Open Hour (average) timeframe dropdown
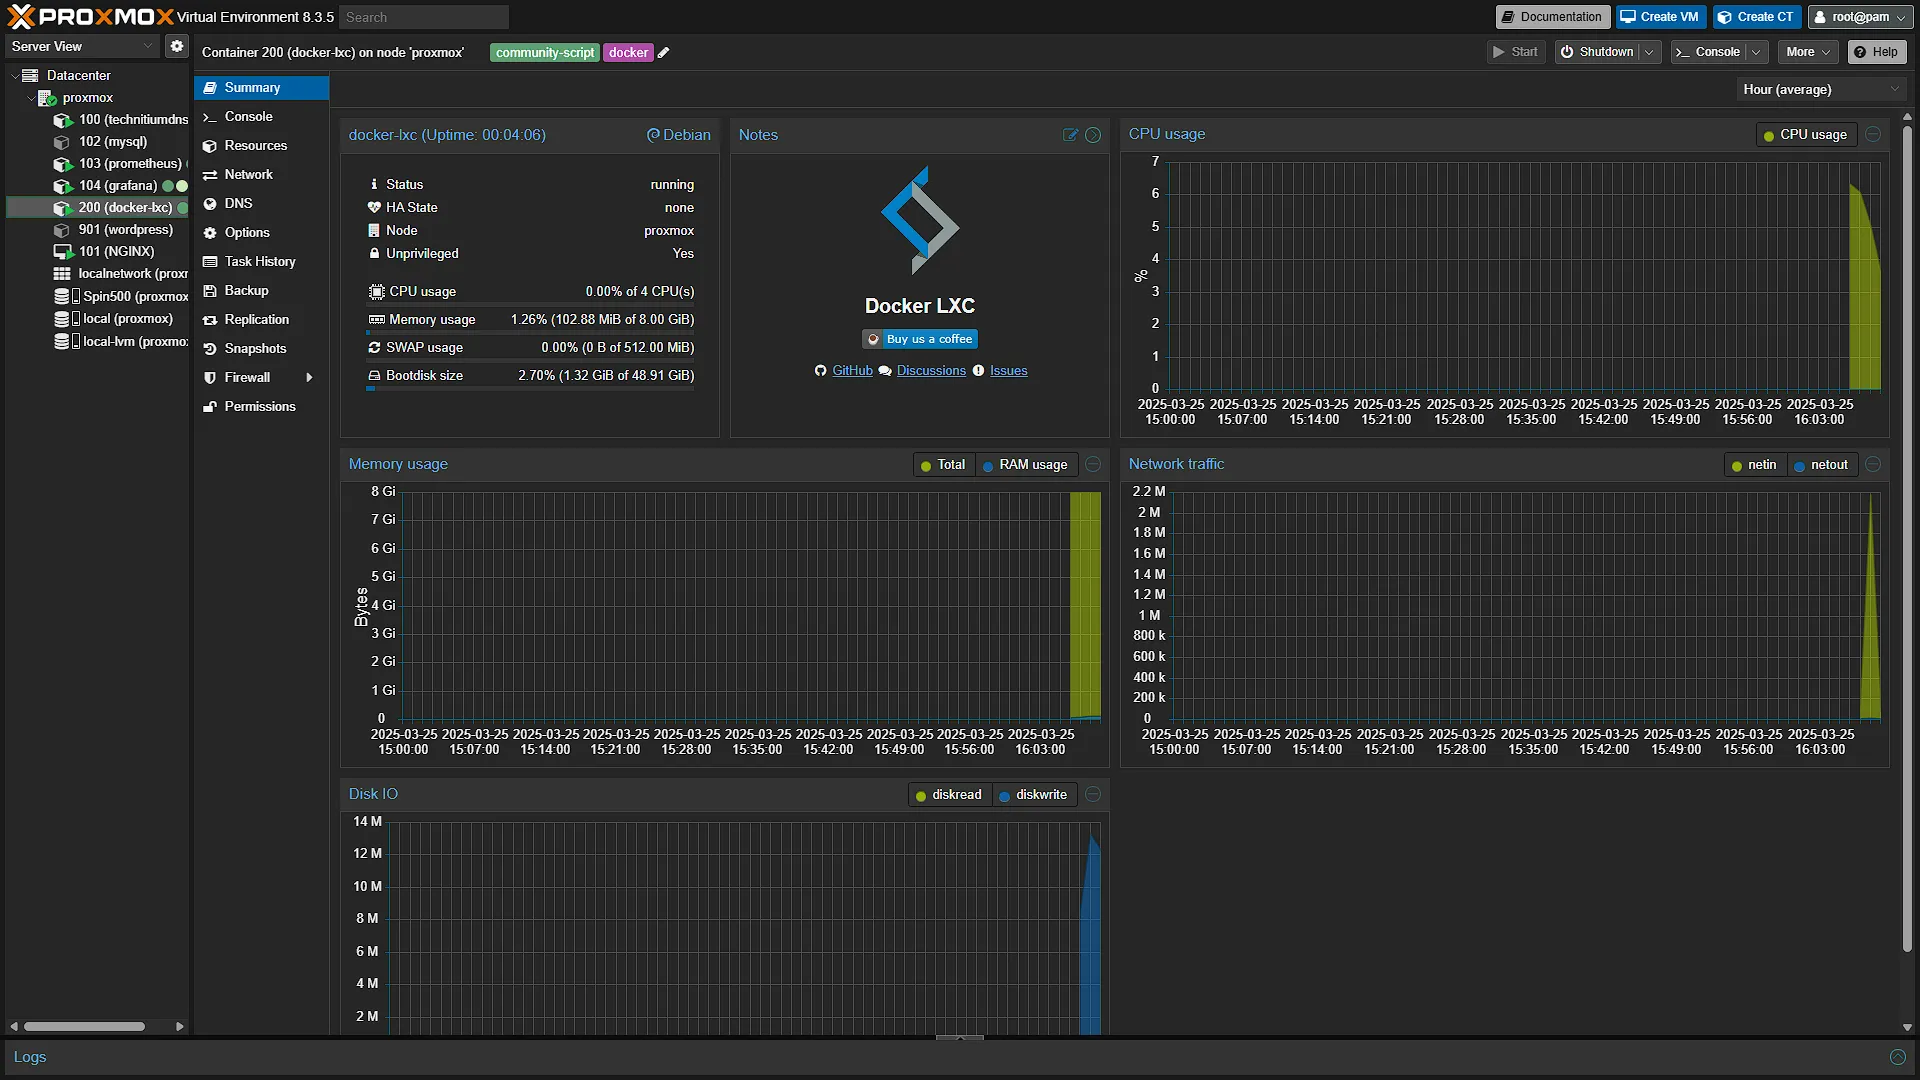 pos(1821,89)
